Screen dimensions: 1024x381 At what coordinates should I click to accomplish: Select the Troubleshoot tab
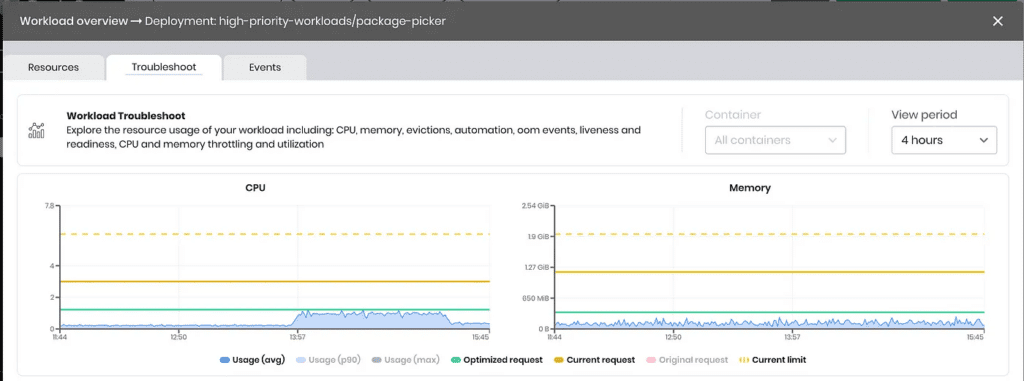click(x=164, y=67)
